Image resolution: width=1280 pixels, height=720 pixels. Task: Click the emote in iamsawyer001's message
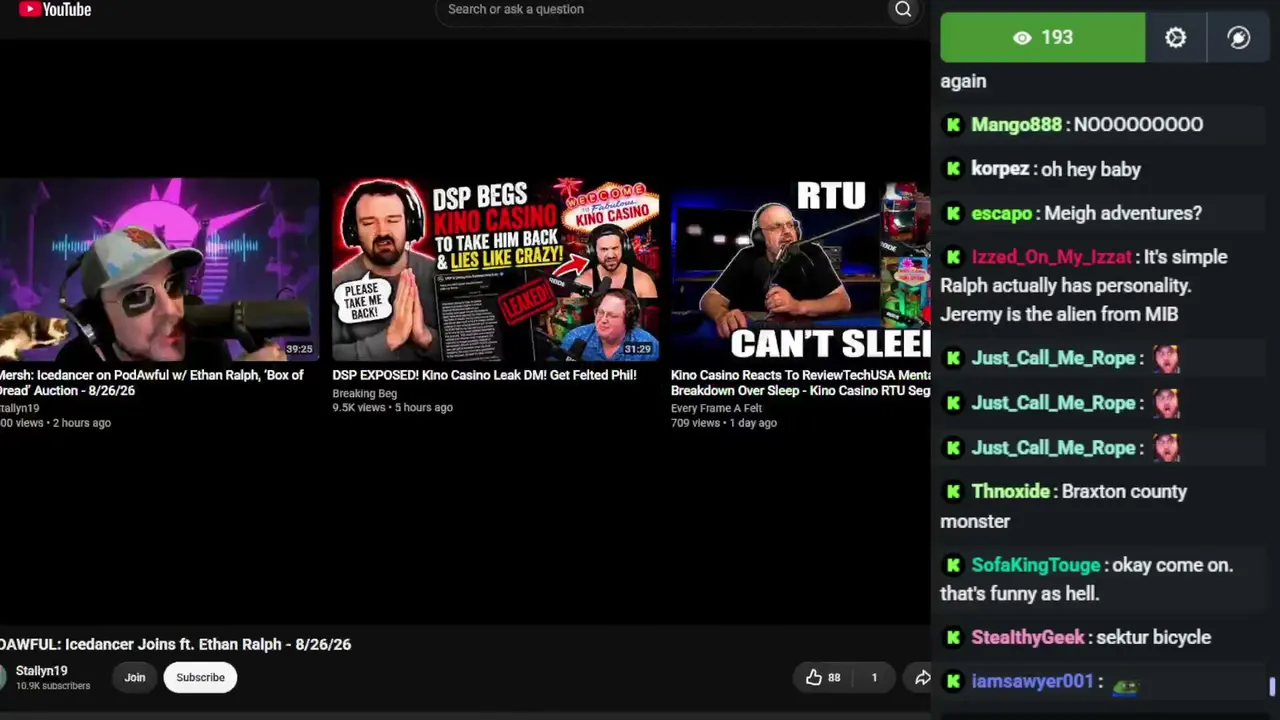(x=1125, y=685)
